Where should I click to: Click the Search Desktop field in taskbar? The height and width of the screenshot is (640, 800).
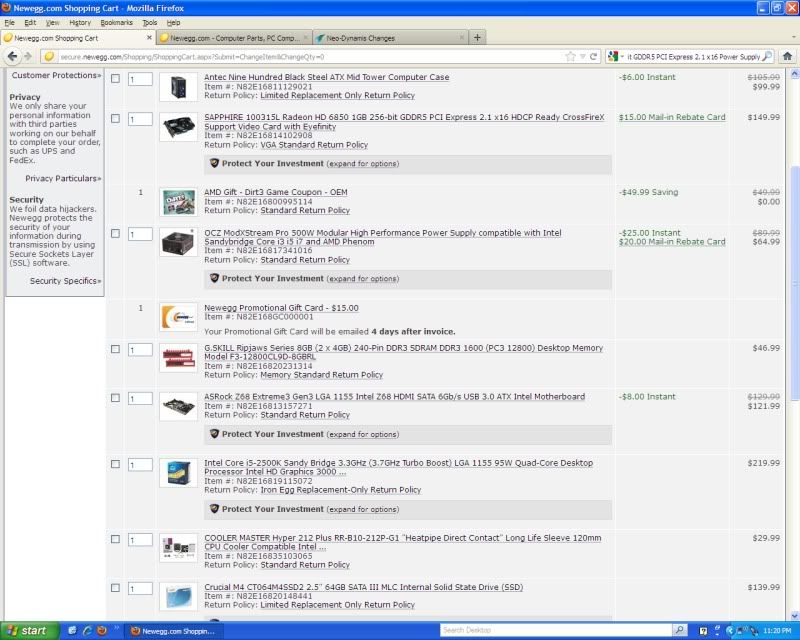(556, 630)
